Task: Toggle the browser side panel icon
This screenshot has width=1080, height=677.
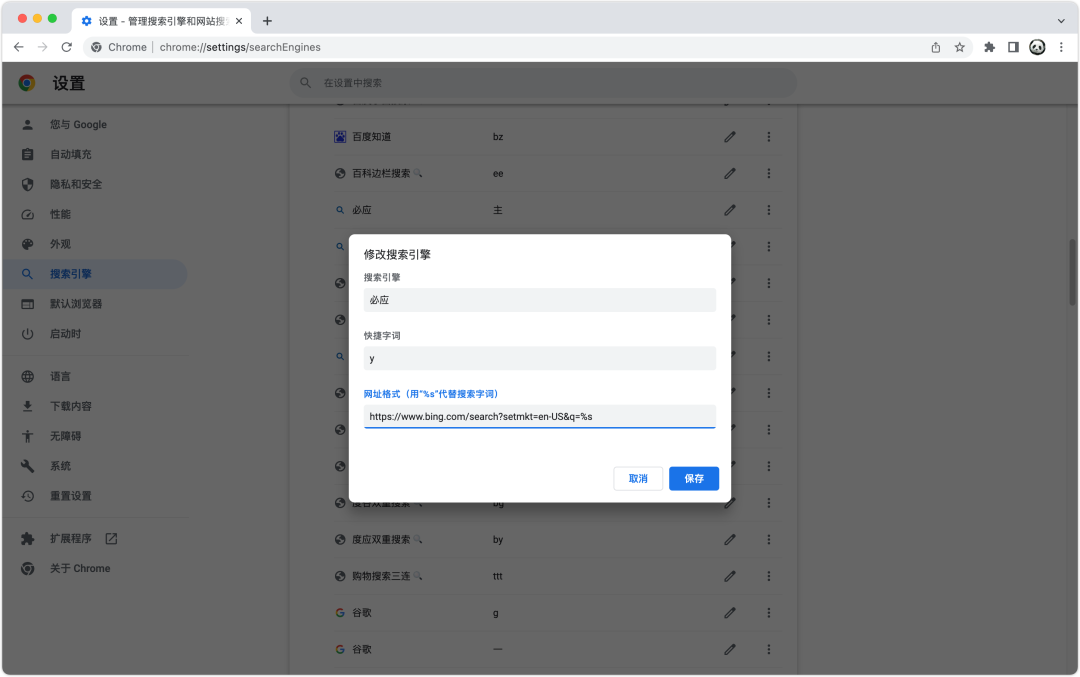Action: tap(1013, 48)
